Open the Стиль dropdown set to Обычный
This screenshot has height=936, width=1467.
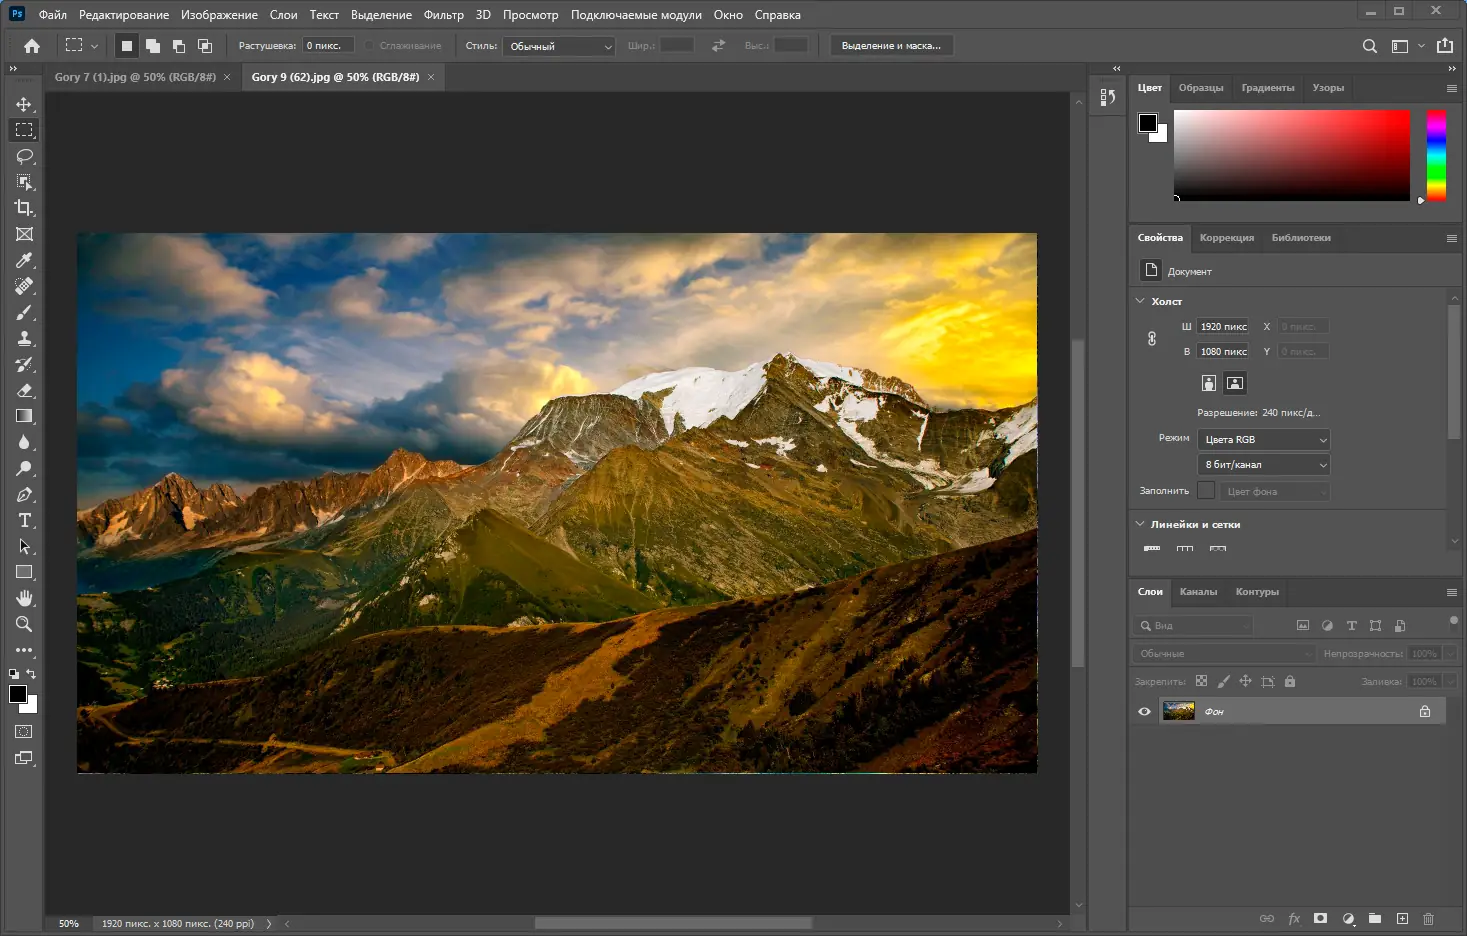tap(560, 46)
